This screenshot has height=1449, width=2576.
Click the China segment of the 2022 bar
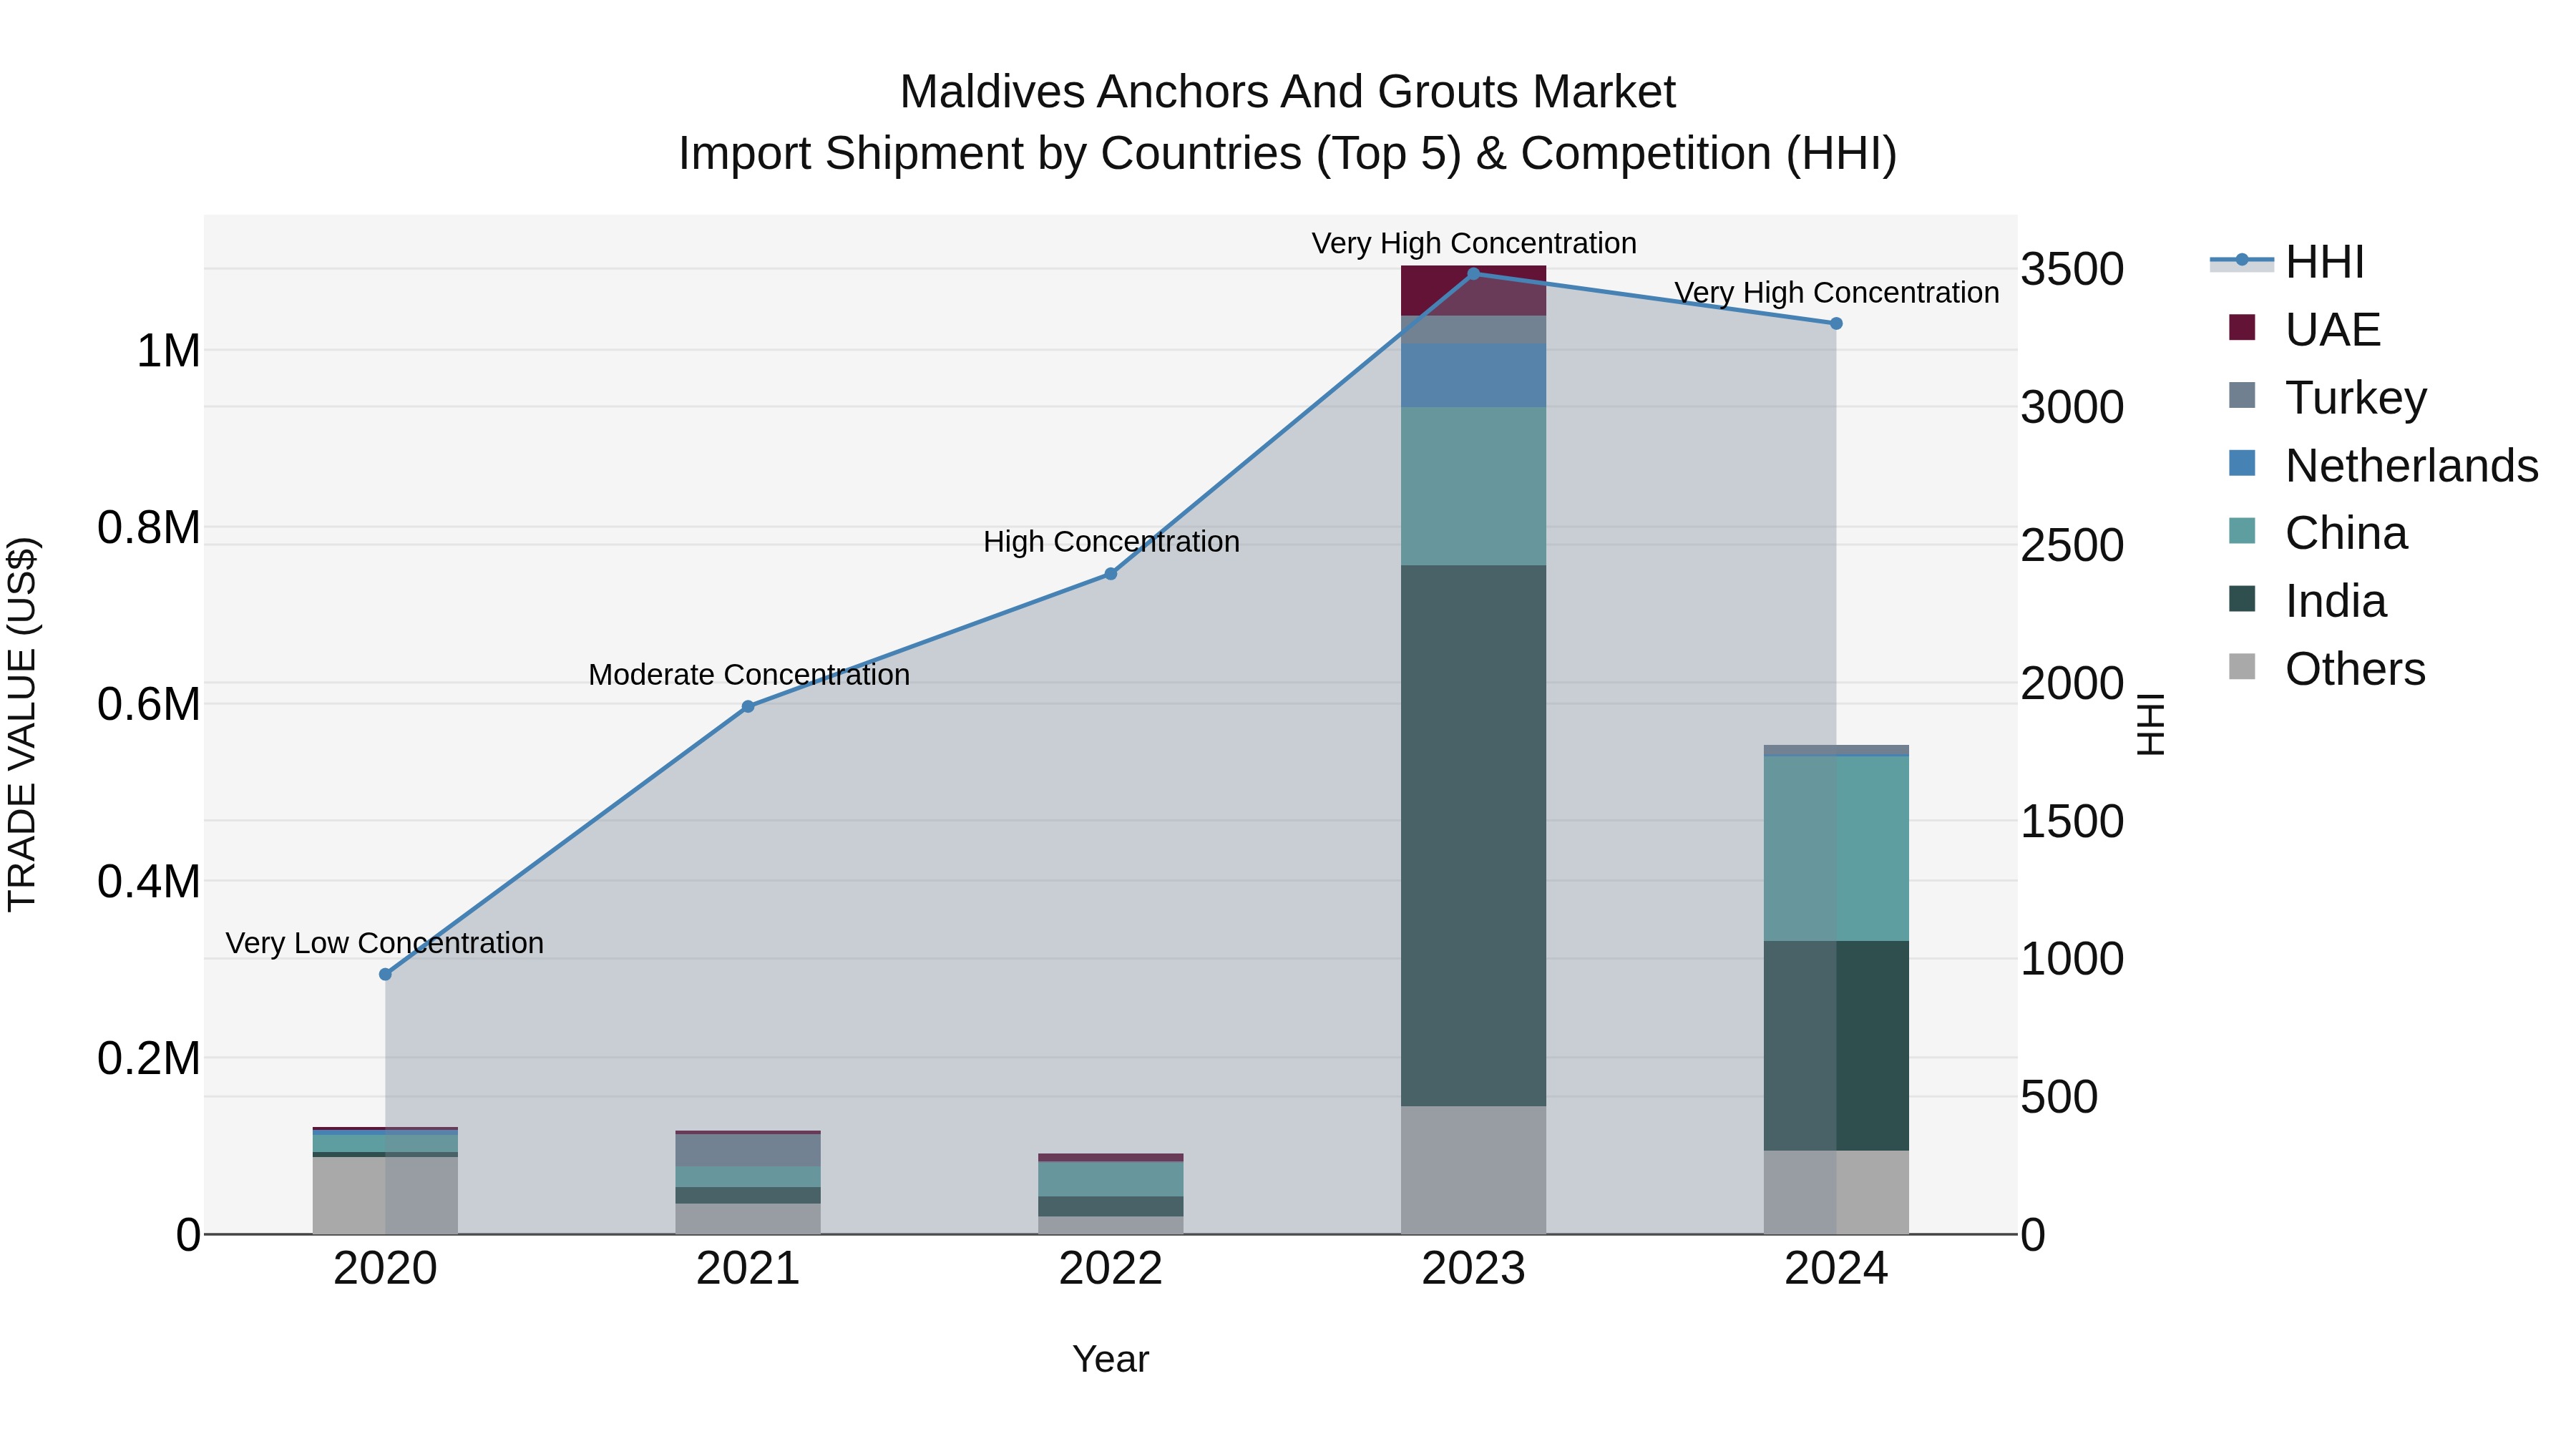coord(1110,1179)
